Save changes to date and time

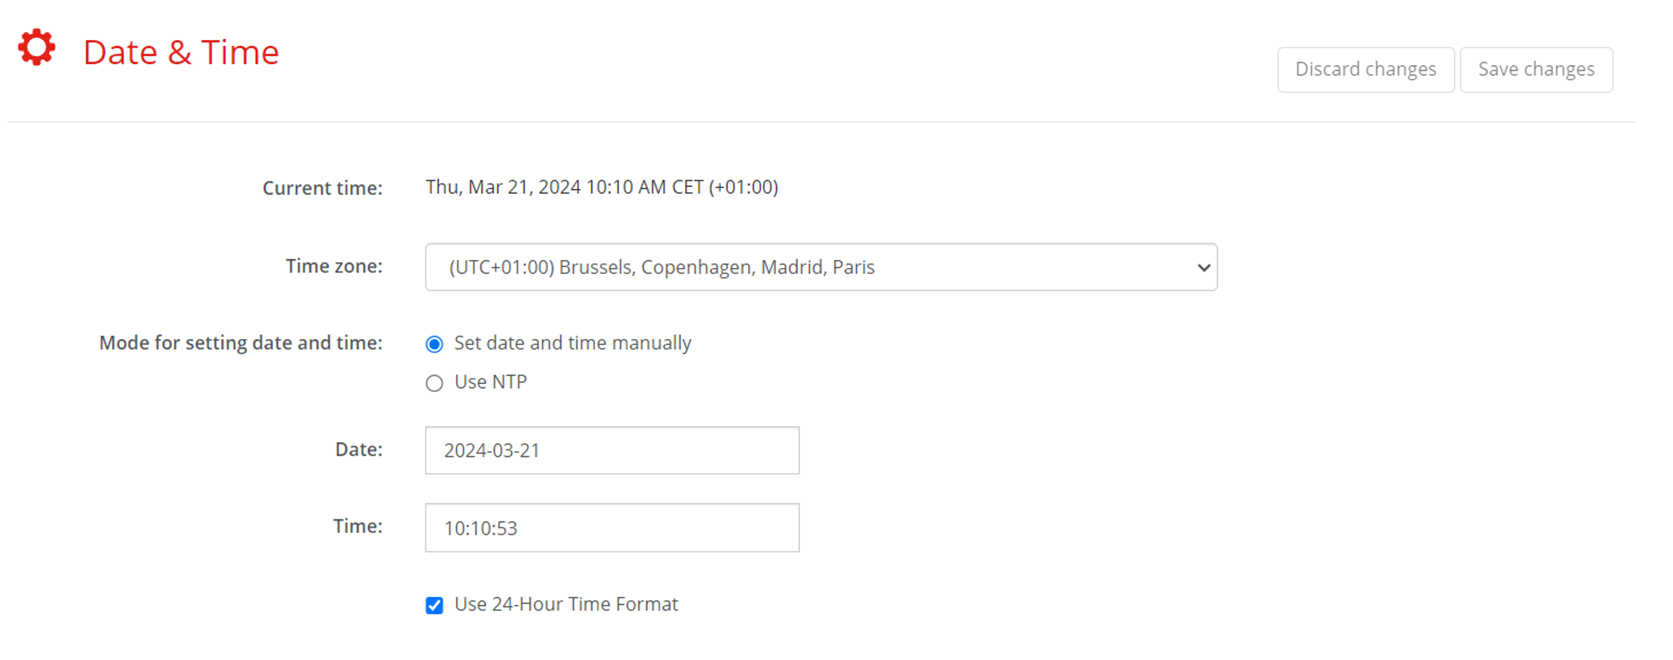pyautogui.click(x=1536, y=69)
